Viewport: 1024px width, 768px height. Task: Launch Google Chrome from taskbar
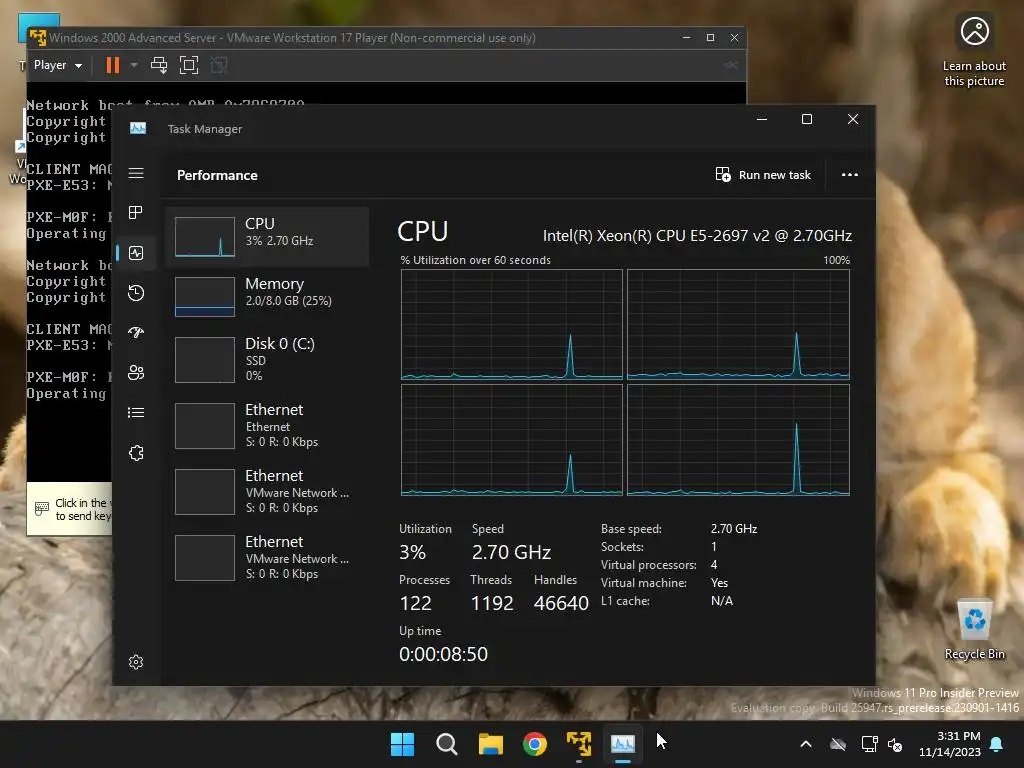click(535, 744)
